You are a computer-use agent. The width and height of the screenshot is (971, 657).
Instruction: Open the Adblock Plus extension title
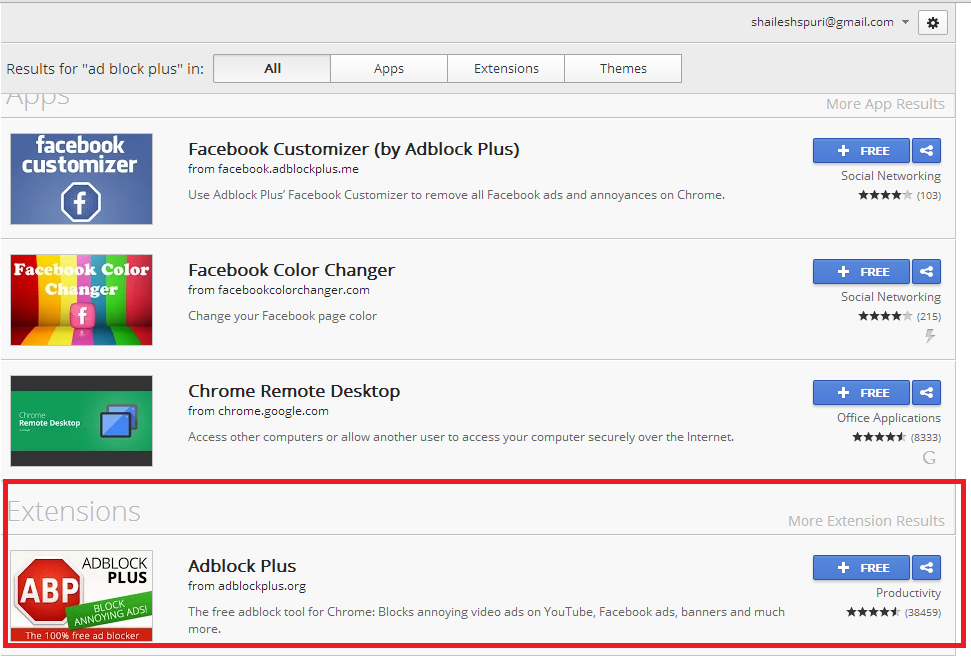tap(242, 566)
